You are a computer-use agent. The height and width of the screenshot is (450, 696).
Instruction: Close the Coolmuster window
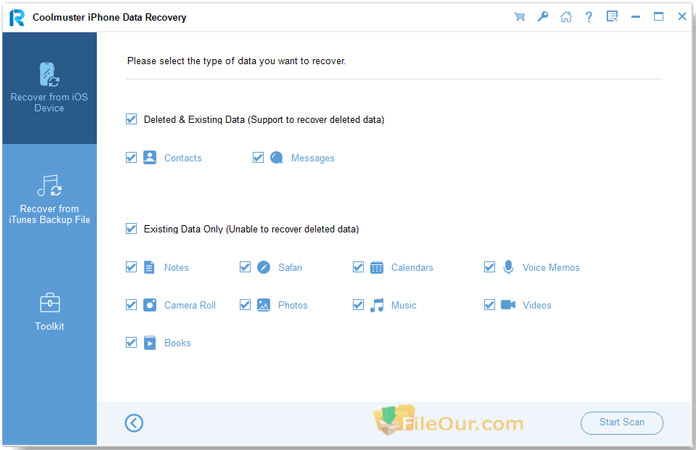682,16
